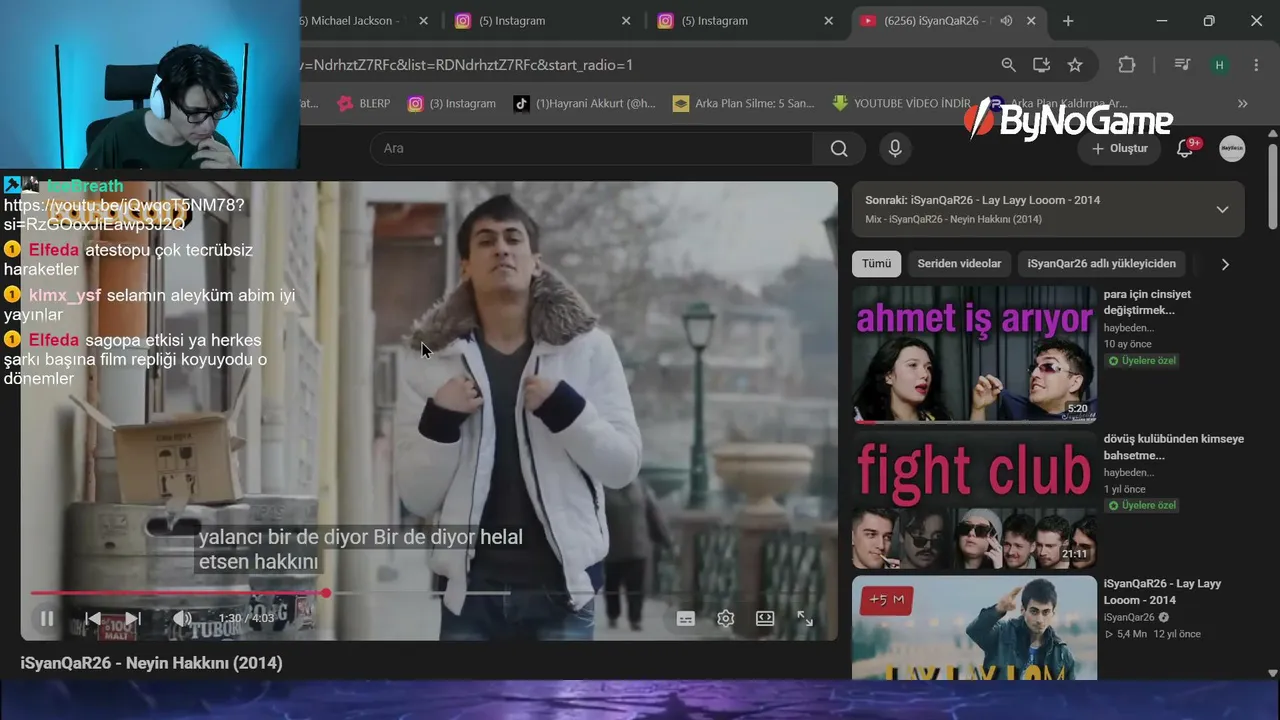
Task: Open the Chrome extensions puzzle icon
Action: 1127,65
